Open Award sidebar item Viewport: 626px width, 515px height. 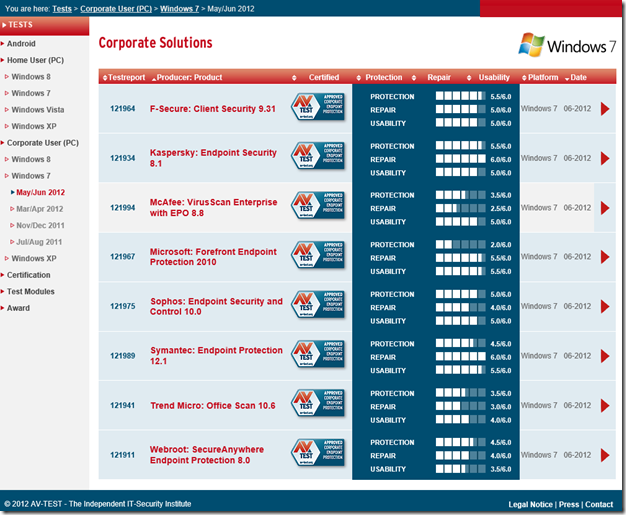click(x=18, y=308)
